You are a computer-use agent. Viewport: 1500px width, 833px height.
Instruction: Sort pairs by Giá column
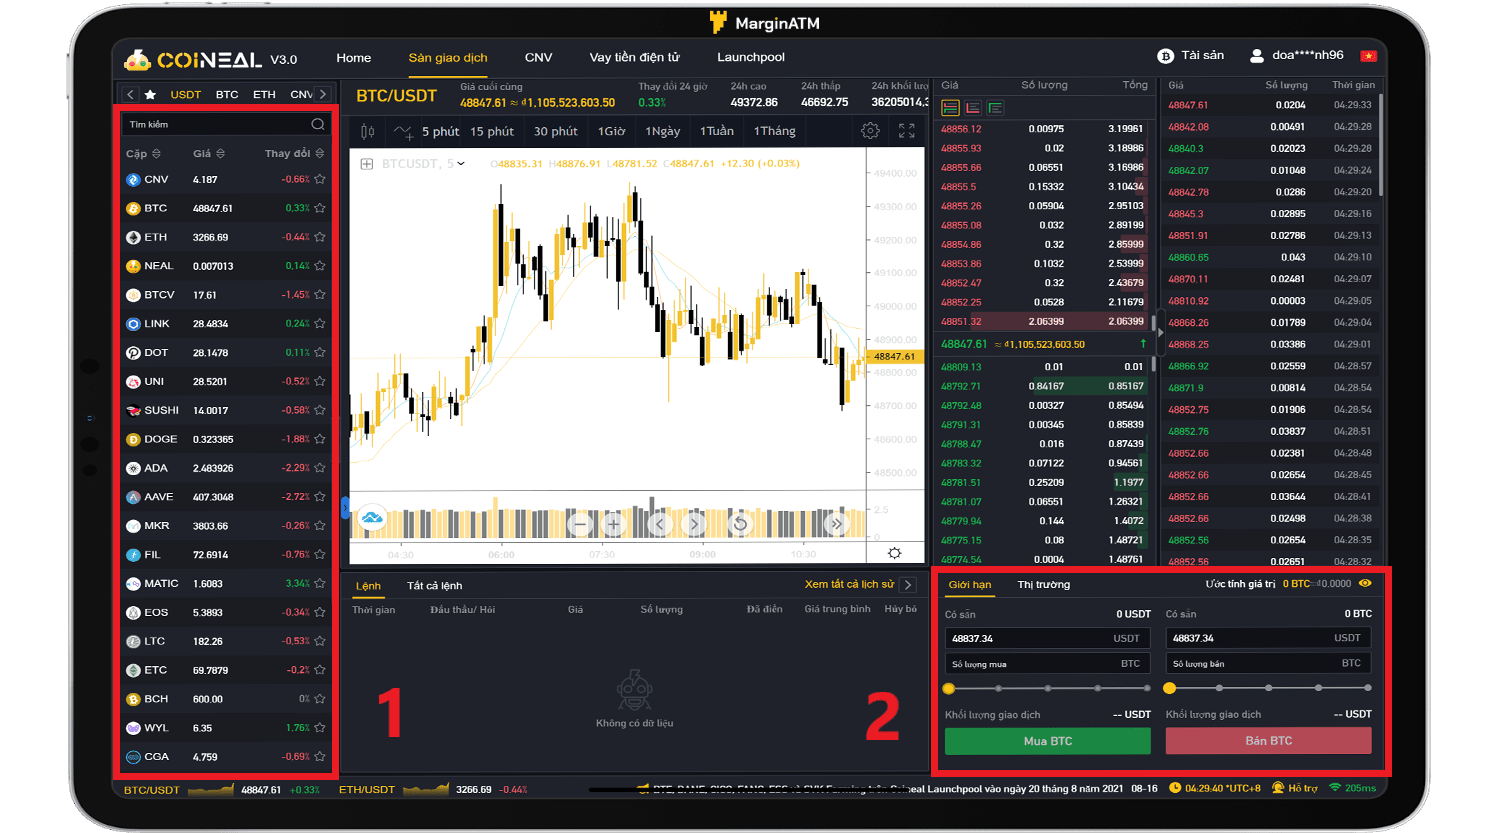pos(208,154)
